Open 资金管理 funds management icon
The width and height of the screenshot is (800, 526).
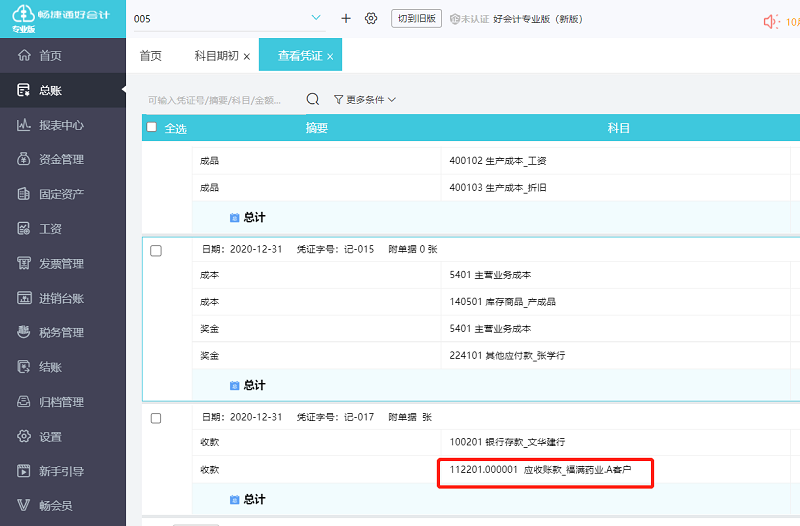pos(23,159)
